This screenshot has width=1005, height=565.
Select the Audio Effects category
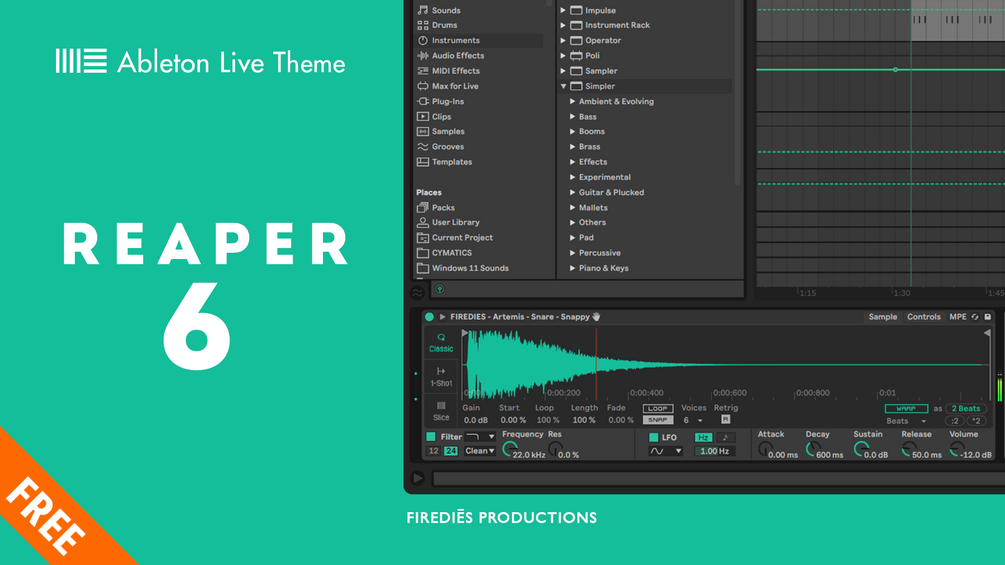click(x=451, y=56)
